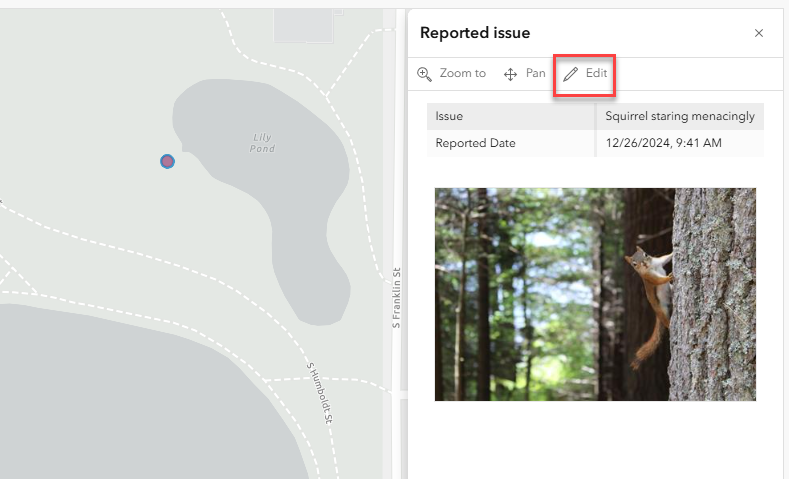The width and height of the screenshot is (789, 479).
Task: Click the S Franklin St street label
Action: click(396, 298)
